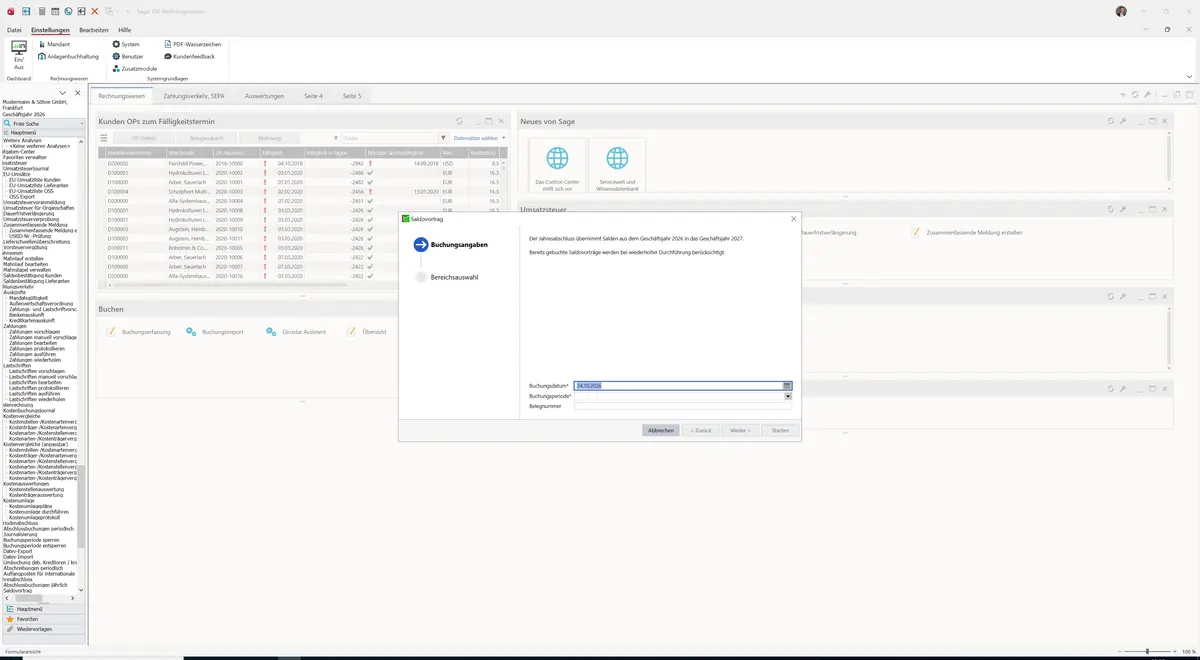The width and height of the screenshot is (1200, 660).
Task: Open the hamburger menu in Kunden OPs panel
Action: click(103, 138)
